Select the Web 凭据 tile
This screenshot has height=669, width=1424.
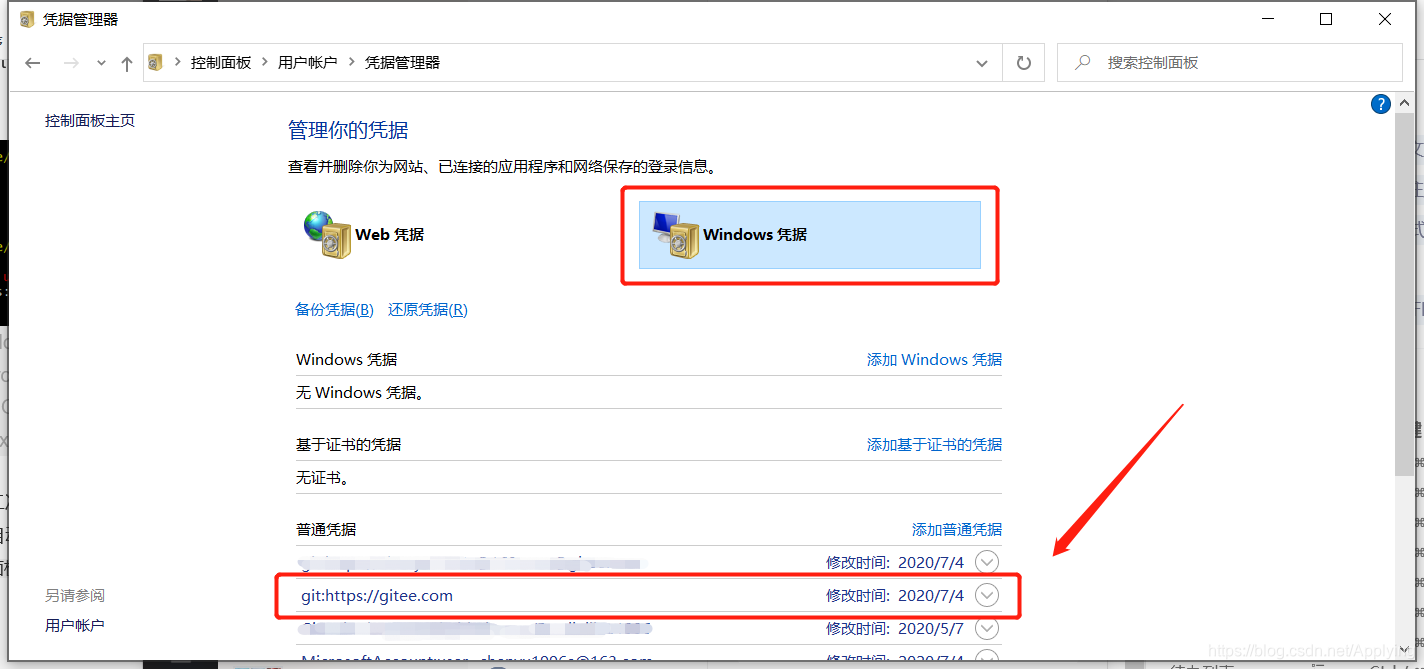click(366, 234)
